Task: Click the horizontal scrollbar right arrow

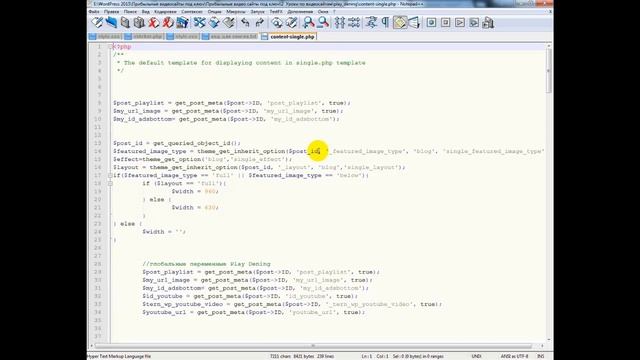Action: [x=542, y=346]
